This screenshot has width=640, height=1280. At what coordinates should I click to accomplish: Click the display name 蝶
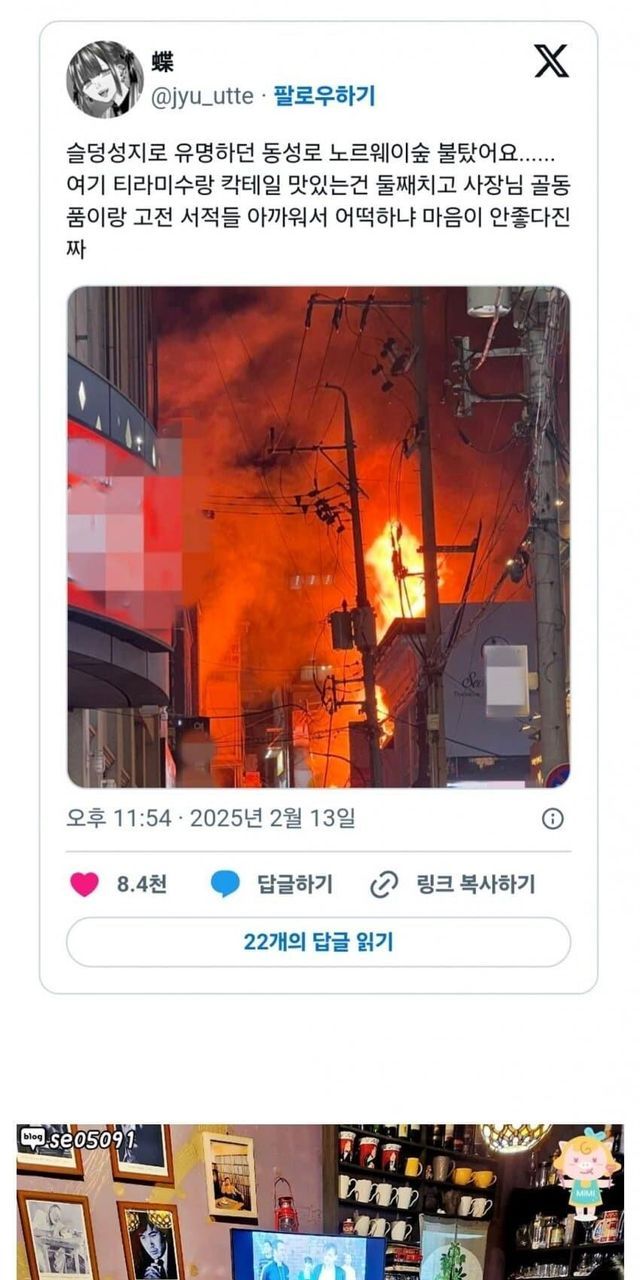tap(162, 62)
